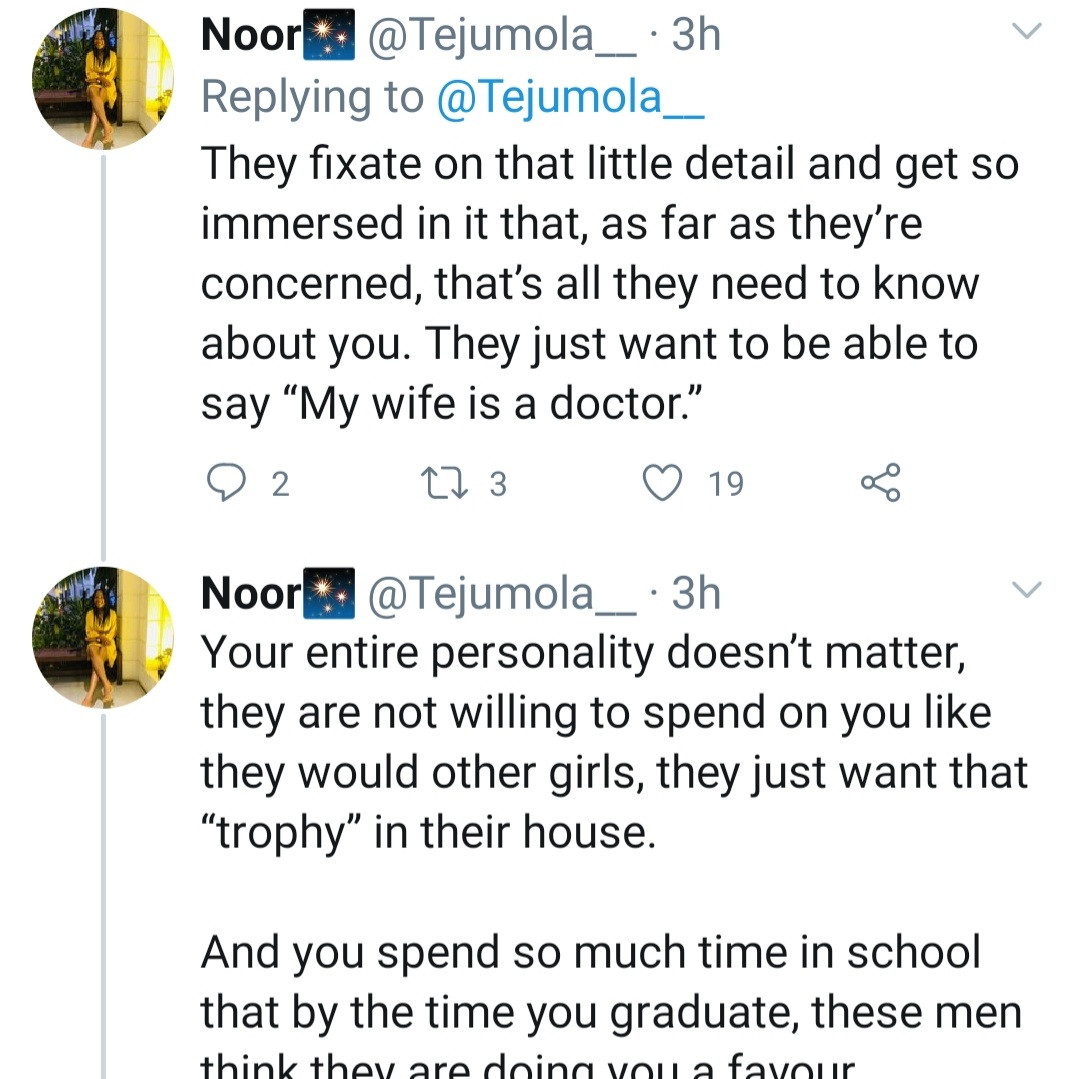
Task: Click the retweet count of 3
Action: 498,485
